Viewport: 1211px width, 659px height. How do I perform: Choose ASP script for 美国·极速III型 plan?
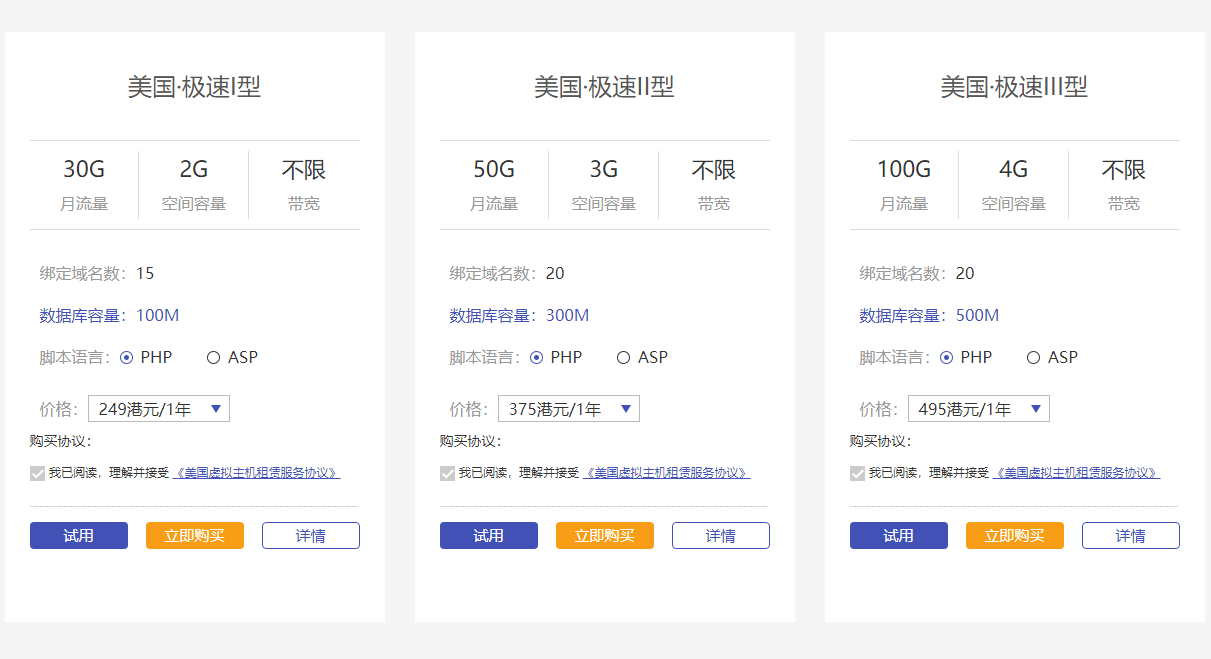point(1033,358)
